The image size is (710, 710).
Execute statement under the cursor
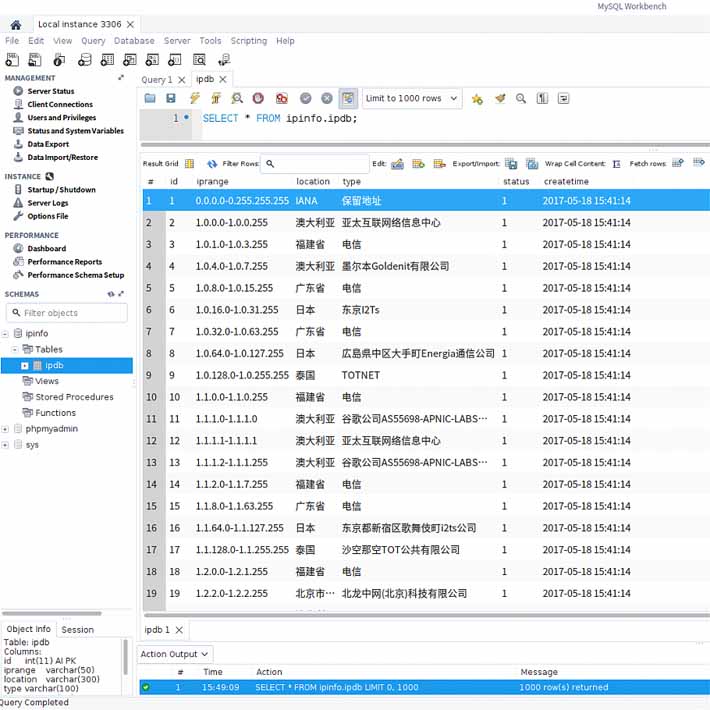click(x=216, y=98)
